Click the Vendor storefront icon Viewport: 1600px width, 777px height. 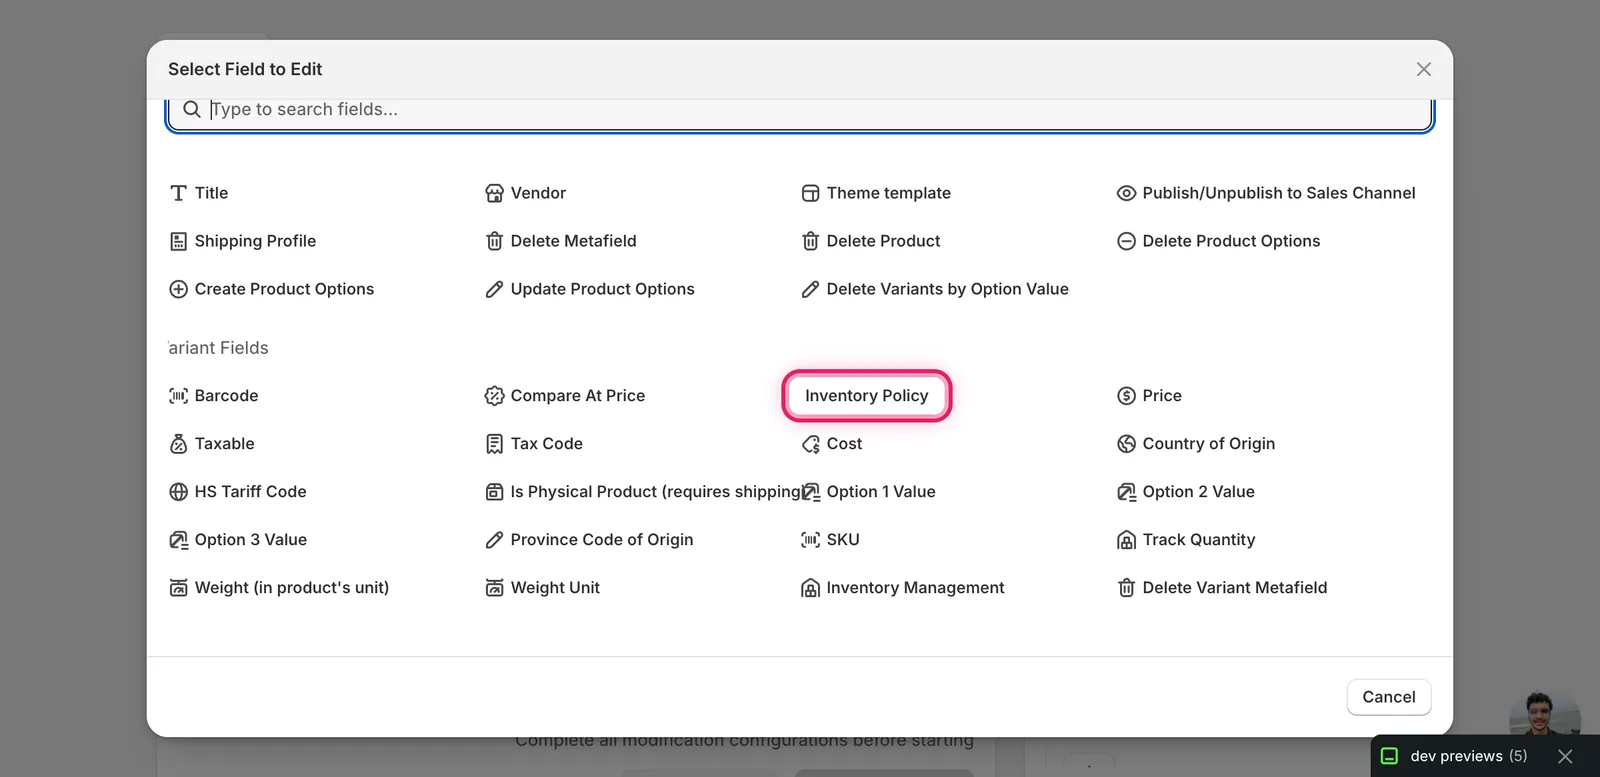(494, 193)
